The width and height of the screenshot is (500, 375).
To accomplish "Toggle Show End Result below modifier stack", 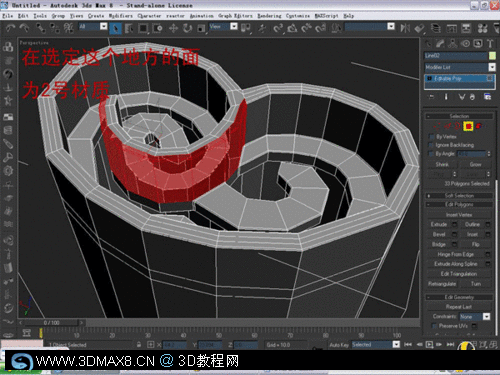I will [x=446, y=97].
